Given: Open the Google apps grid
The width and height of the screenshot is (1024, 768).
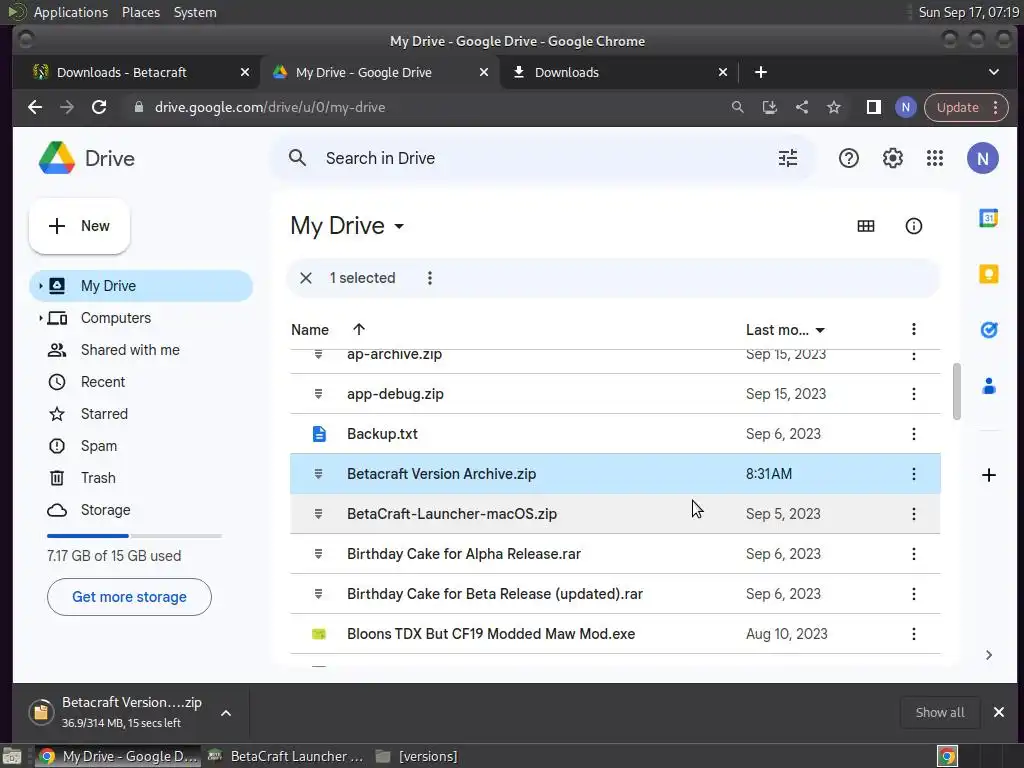Looking at the screenshot, I should pos(935,158).
